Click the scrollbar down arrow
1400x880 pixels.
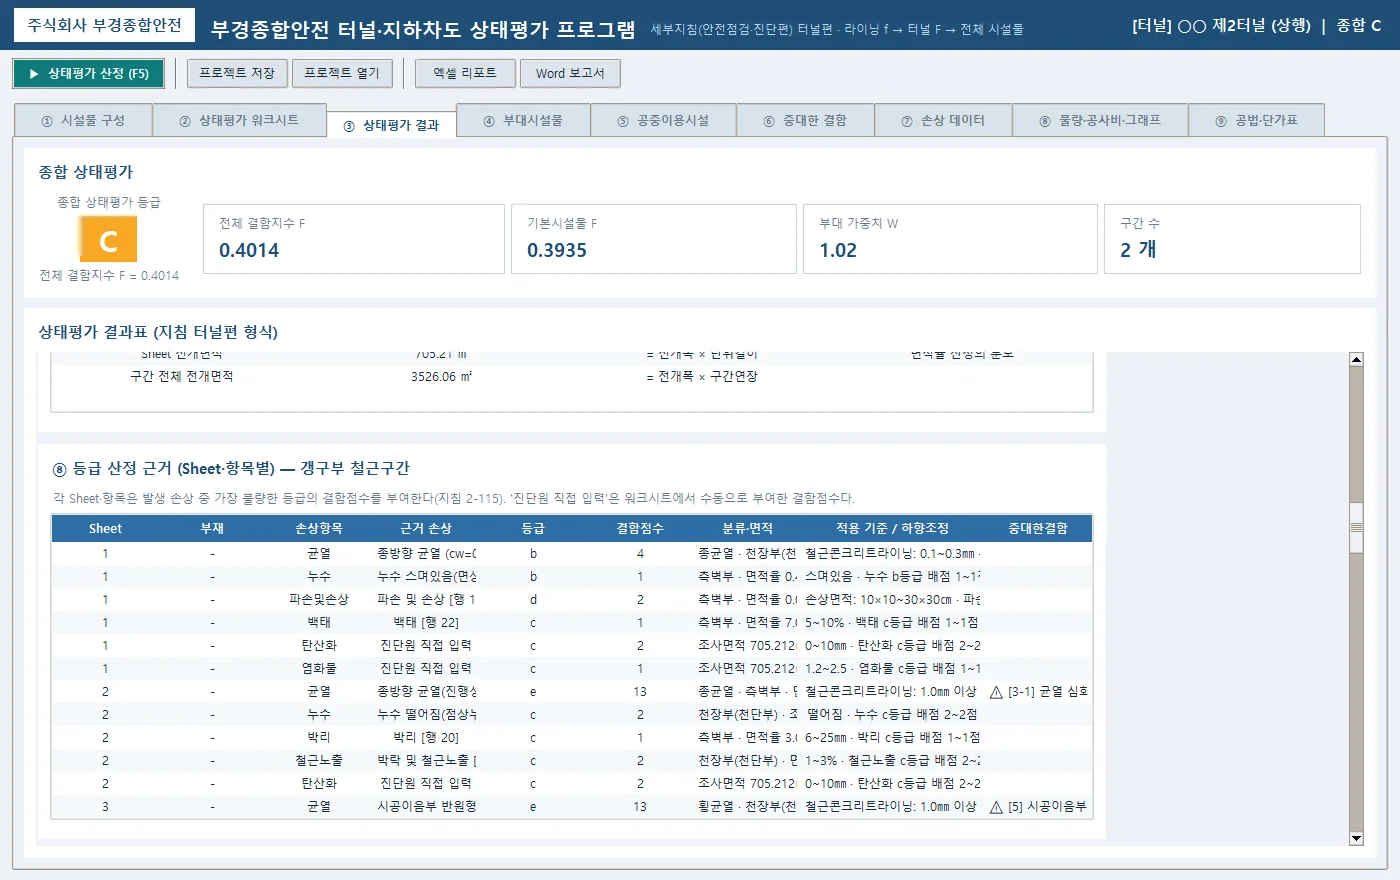tap(1356, 839)
